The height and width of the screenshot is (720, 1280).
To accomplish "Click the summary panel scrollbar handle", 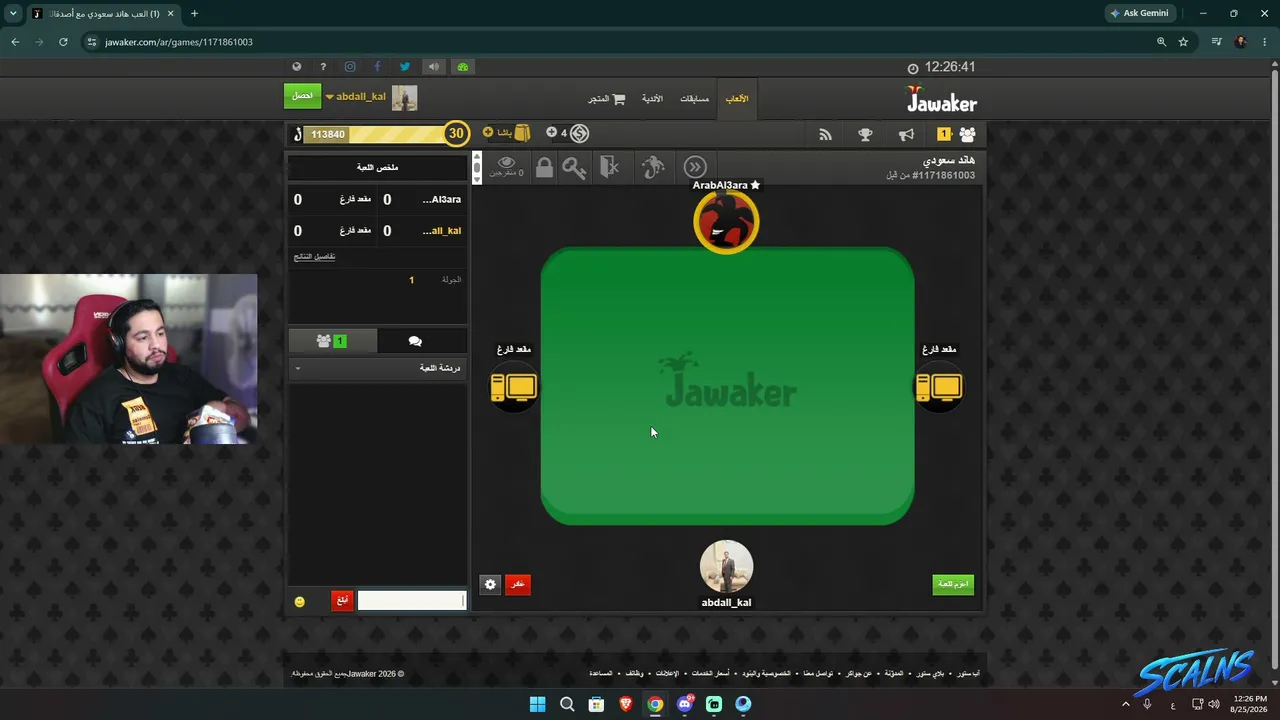I will pyautogui.click(x=477, y=169).
